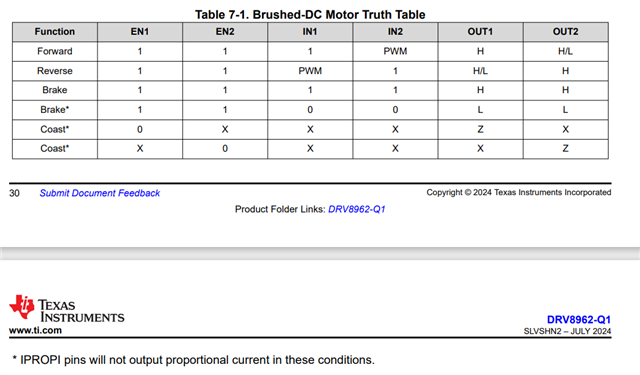640x375 pixels.
Task: Click page number 30 in footer
Action: (14, 193)
